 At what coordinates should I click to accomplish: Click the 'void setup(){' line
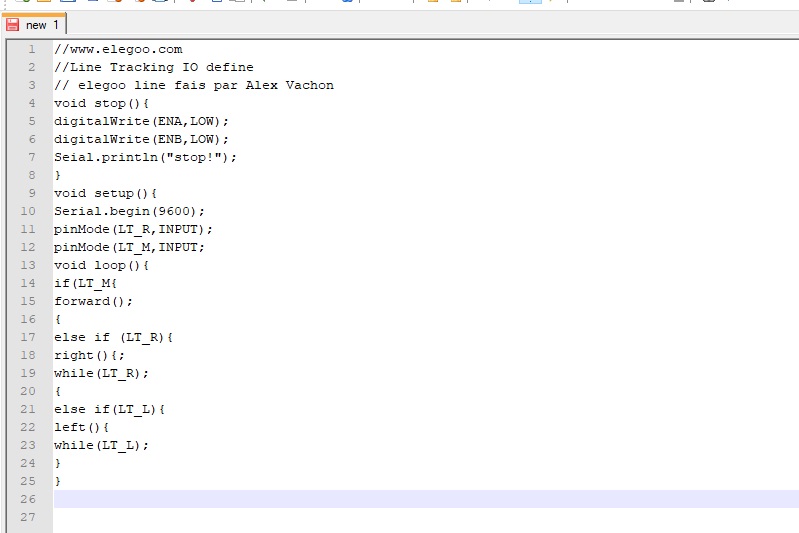point(105,193)
